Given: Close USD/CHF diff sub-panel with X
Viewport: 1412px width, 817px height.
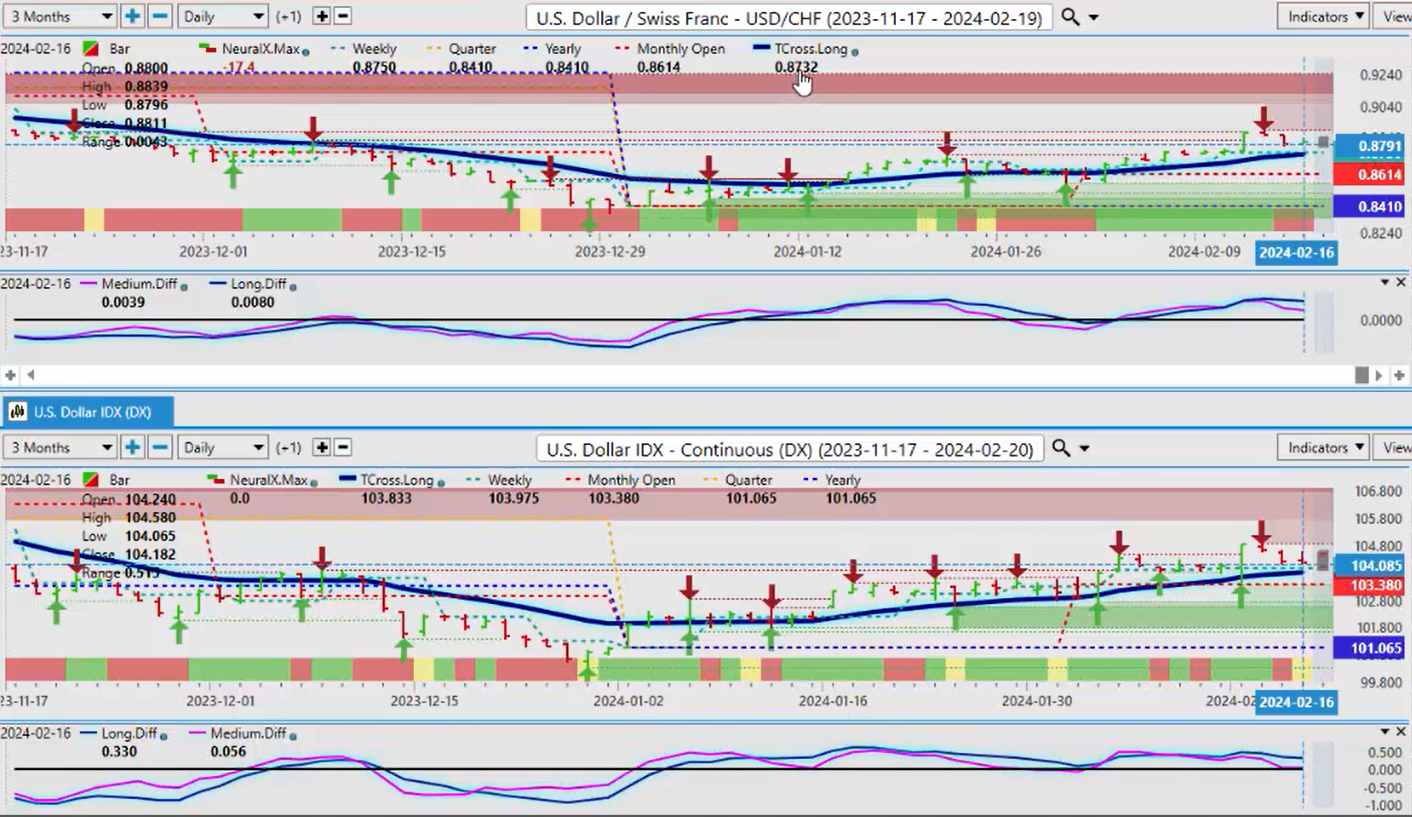Looking at the screenshot, I should (x=1400, y=283).
